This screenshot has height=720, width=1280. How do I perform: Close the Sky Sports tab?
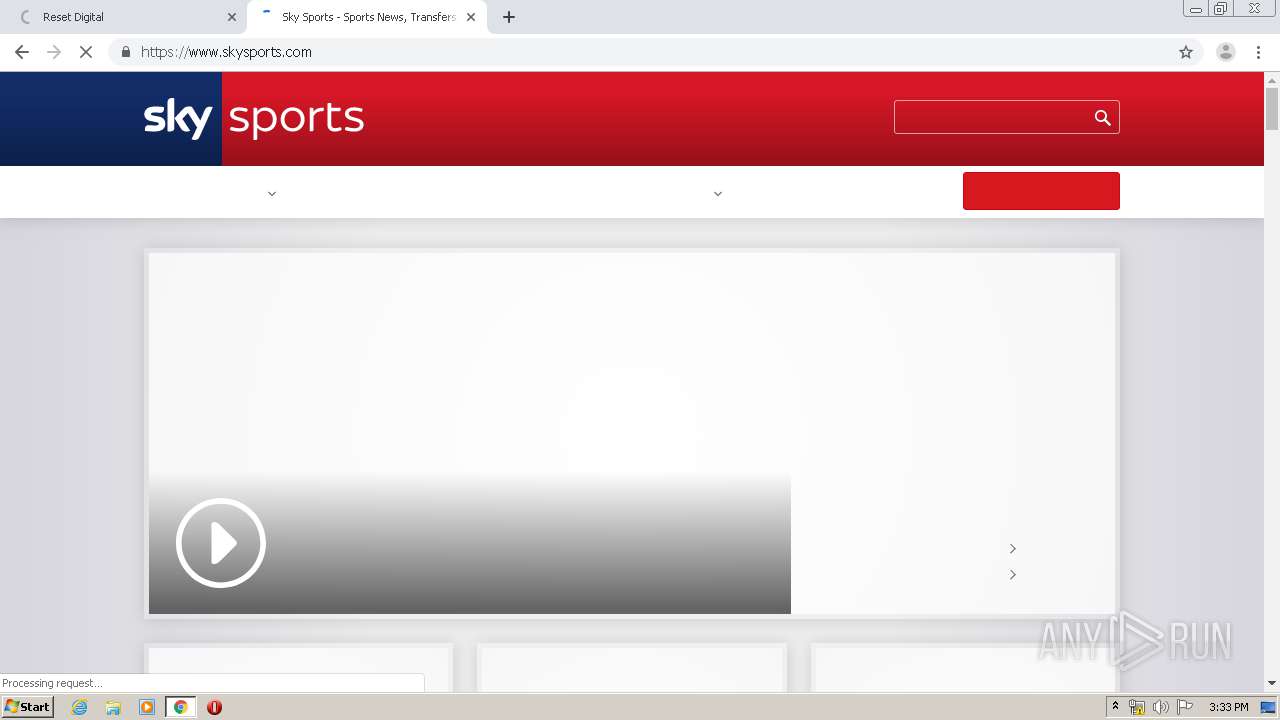click(x=471, y=17)
